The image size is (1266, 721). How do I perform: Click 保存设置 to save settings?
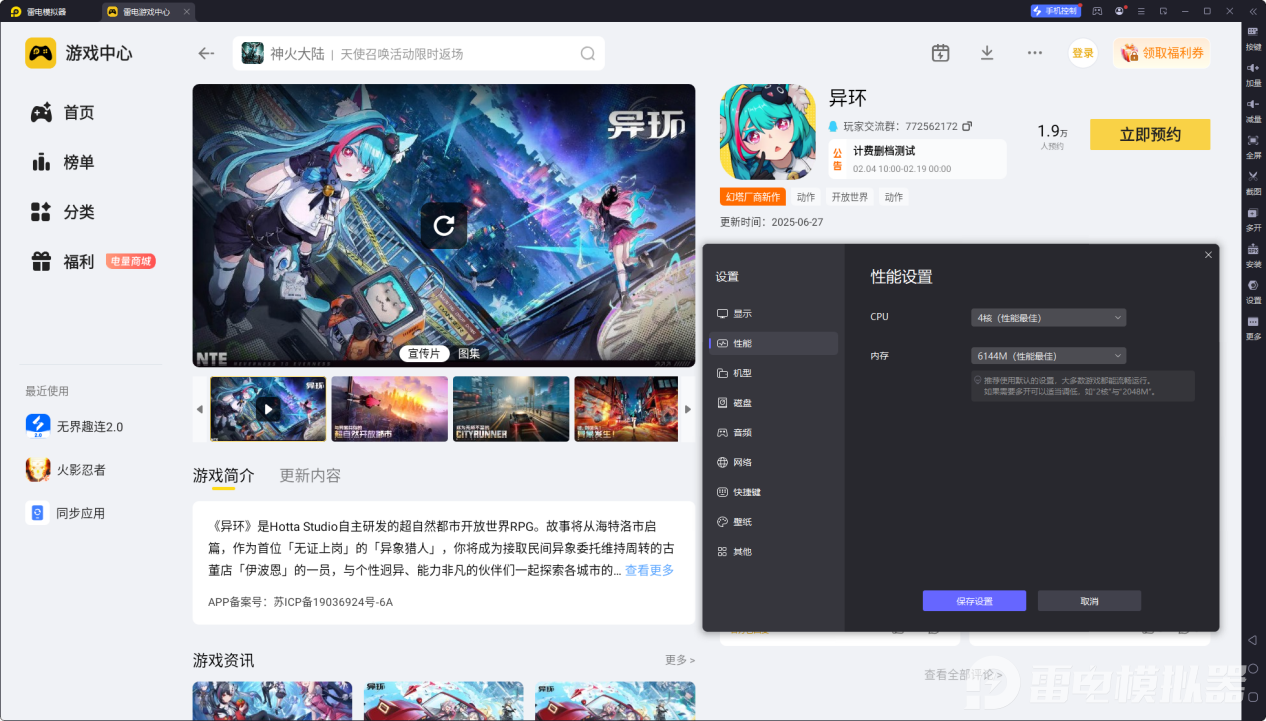pos(974,601)
